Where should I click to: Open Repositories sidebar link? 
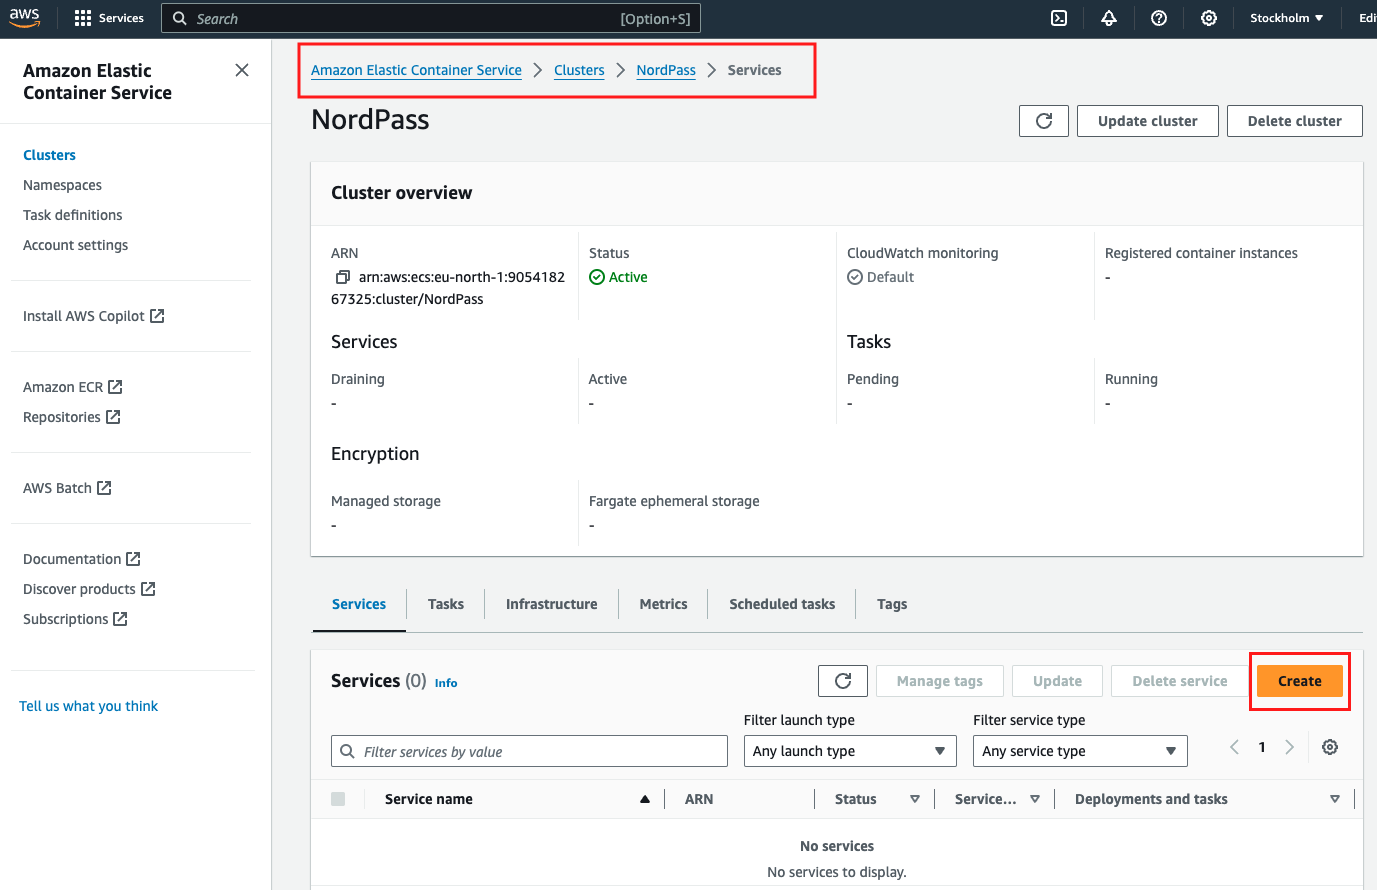coord(72,417)
